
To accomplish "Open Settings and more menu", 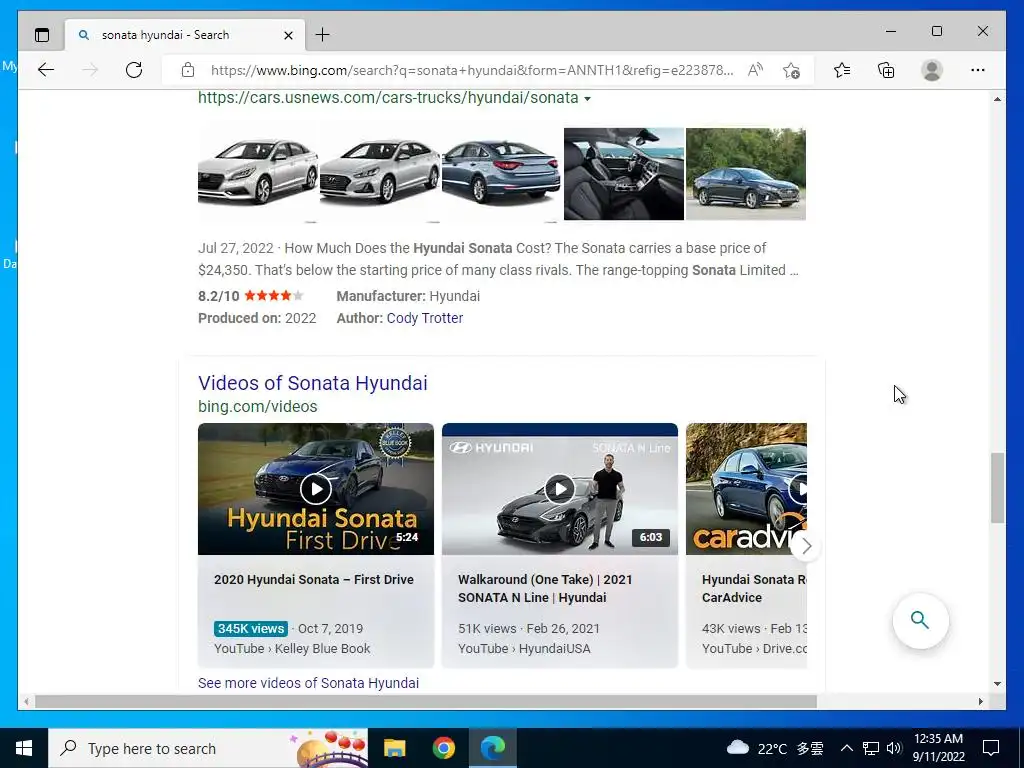I will [x=978, y=70].
